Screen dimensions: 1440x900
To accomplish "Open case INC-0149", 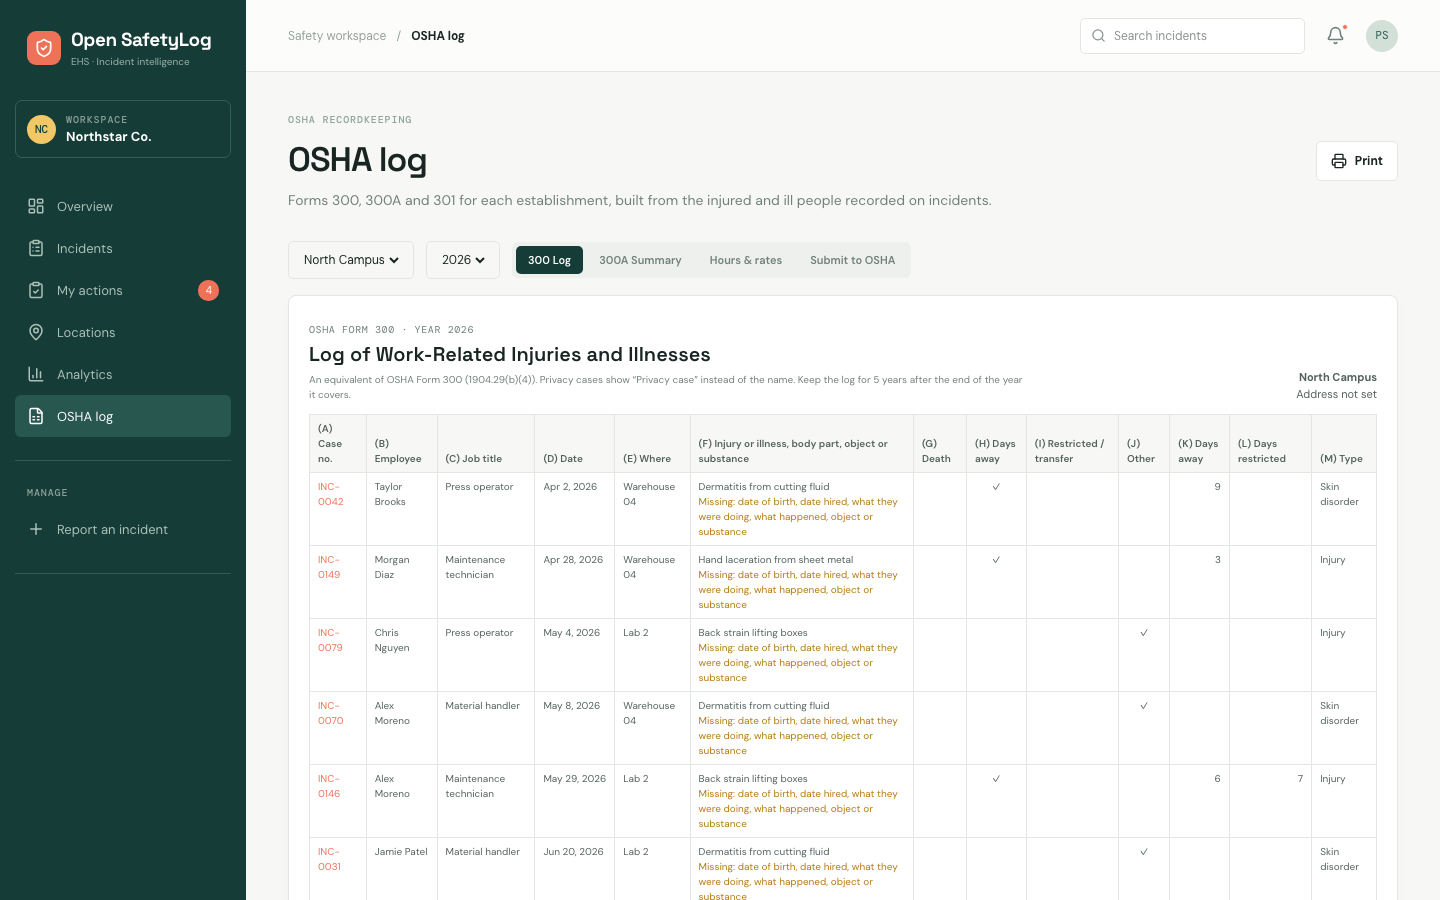I will tap(329, 567).
